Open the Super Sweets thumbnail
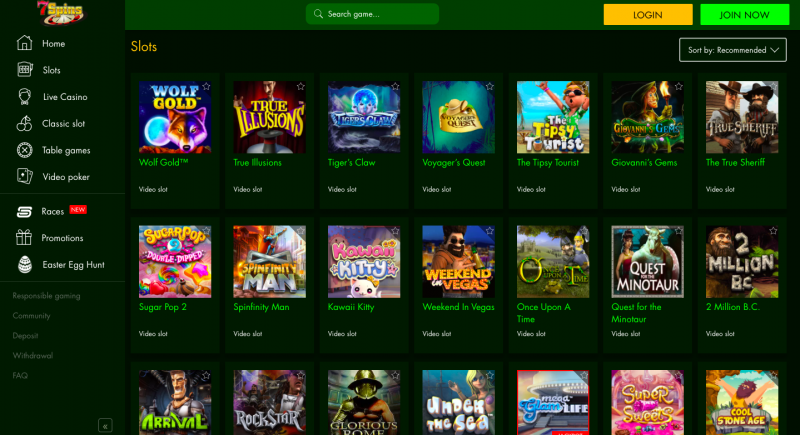This screenshot has width=800, height=435. click(x=647, y=402)
